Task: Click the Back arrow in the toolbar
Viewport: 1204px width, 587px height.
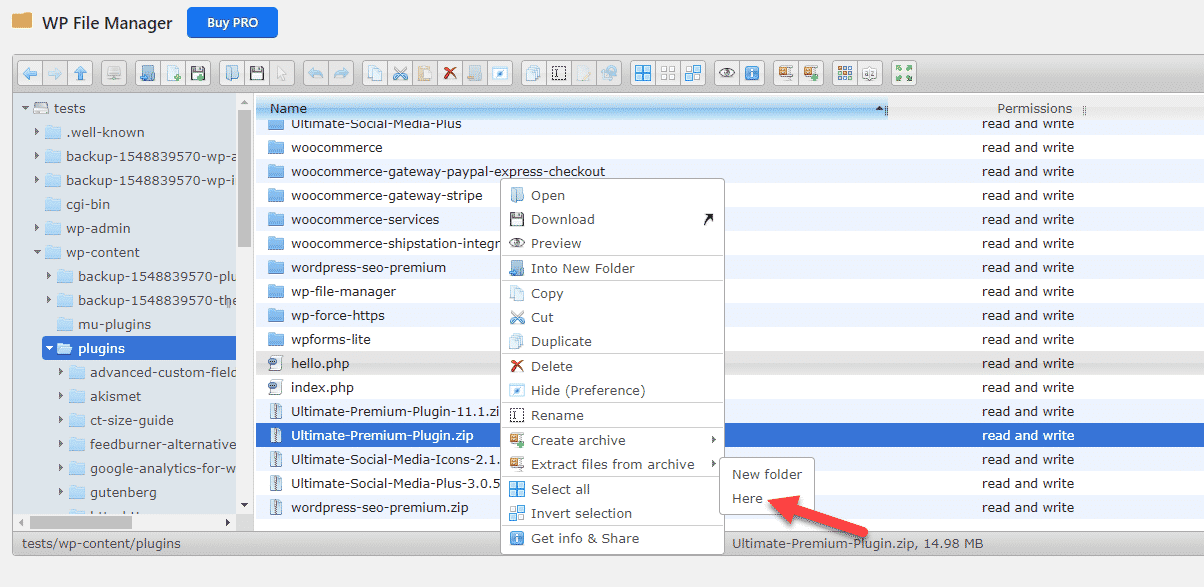Action: 30,73
